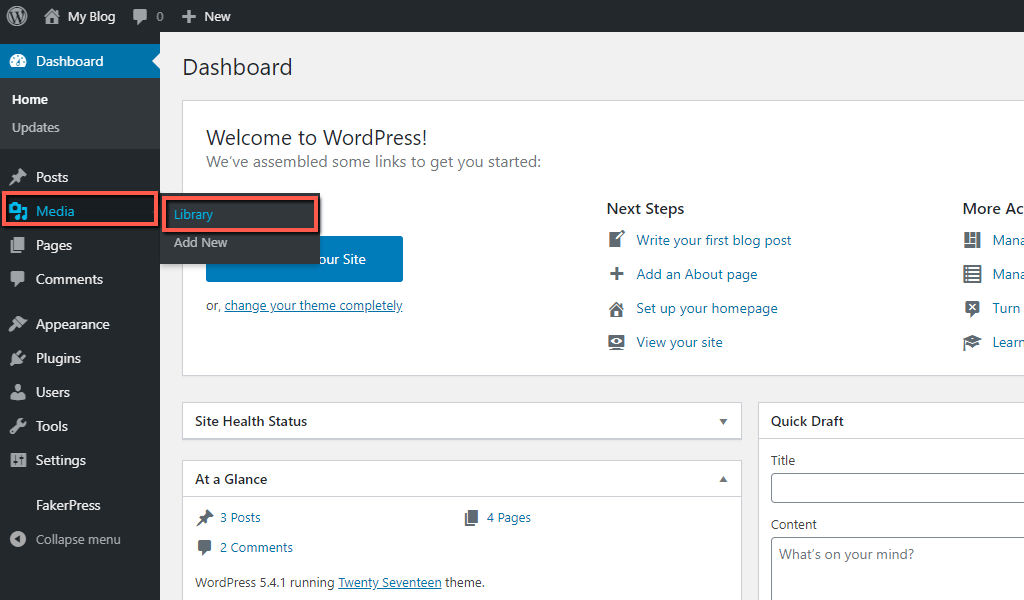Click the screen icon beside View your site

tap(616, 342)
